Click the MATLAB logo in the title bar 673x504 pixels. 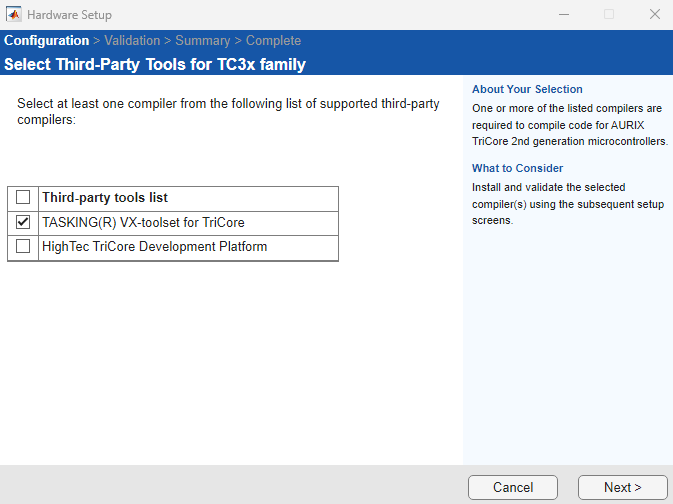click(x=14, y=15)
